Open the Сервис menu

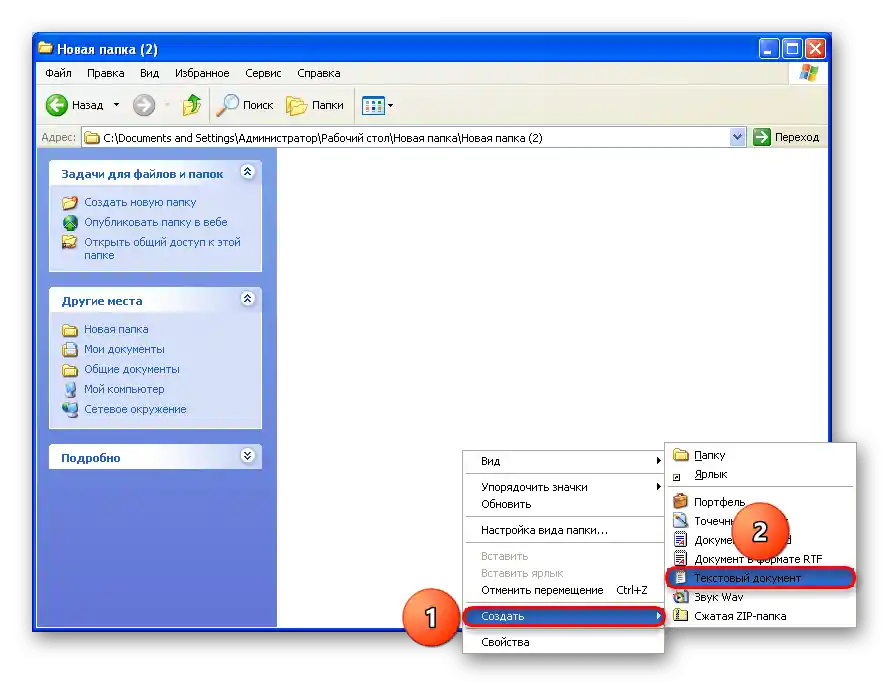click(x=263, y=73)
